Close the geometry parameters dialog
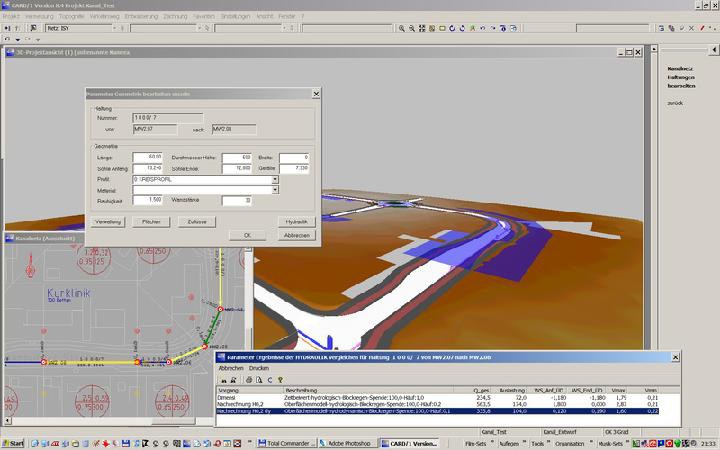The height and width of the screenshot is (450, 720). (316, 94)
